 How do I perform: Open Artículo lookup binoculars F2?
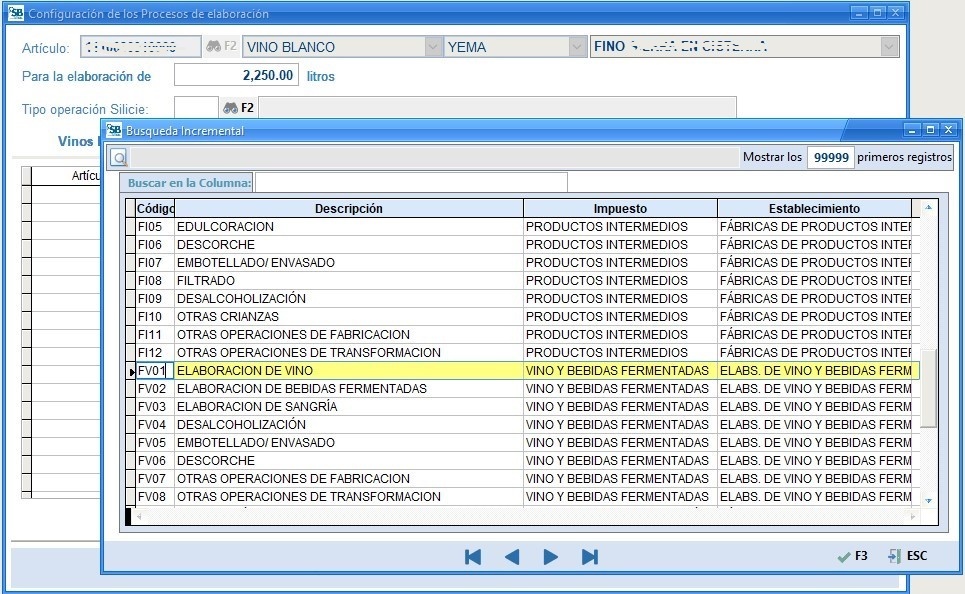tap(221, 47)
